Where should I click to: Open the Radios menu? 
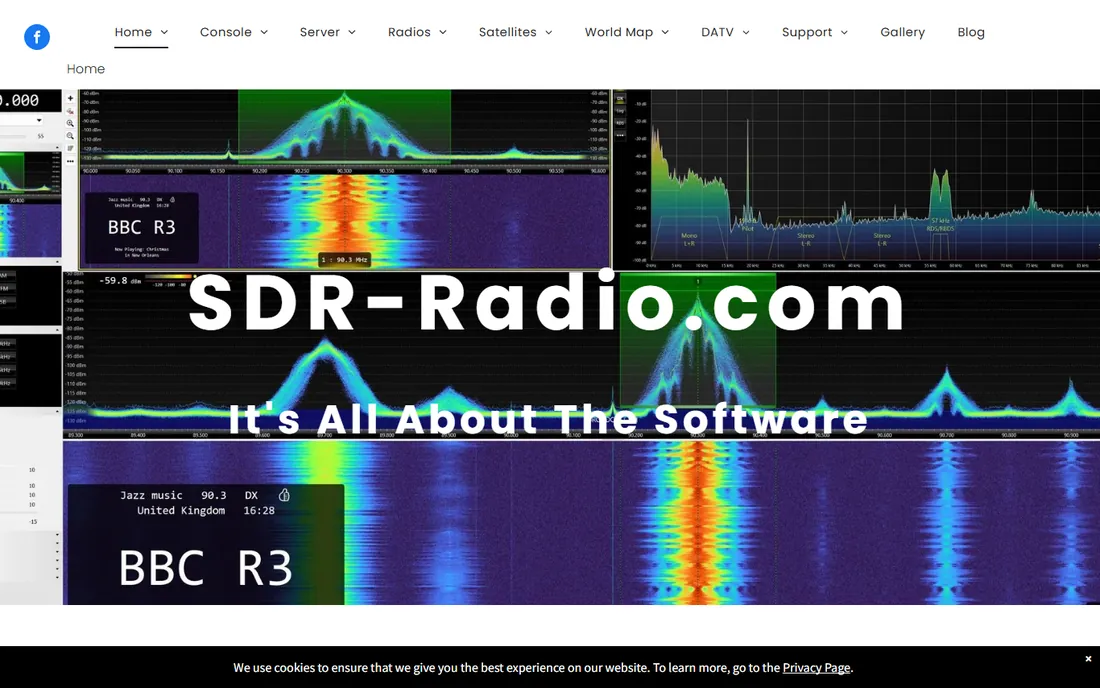[409, 32]
